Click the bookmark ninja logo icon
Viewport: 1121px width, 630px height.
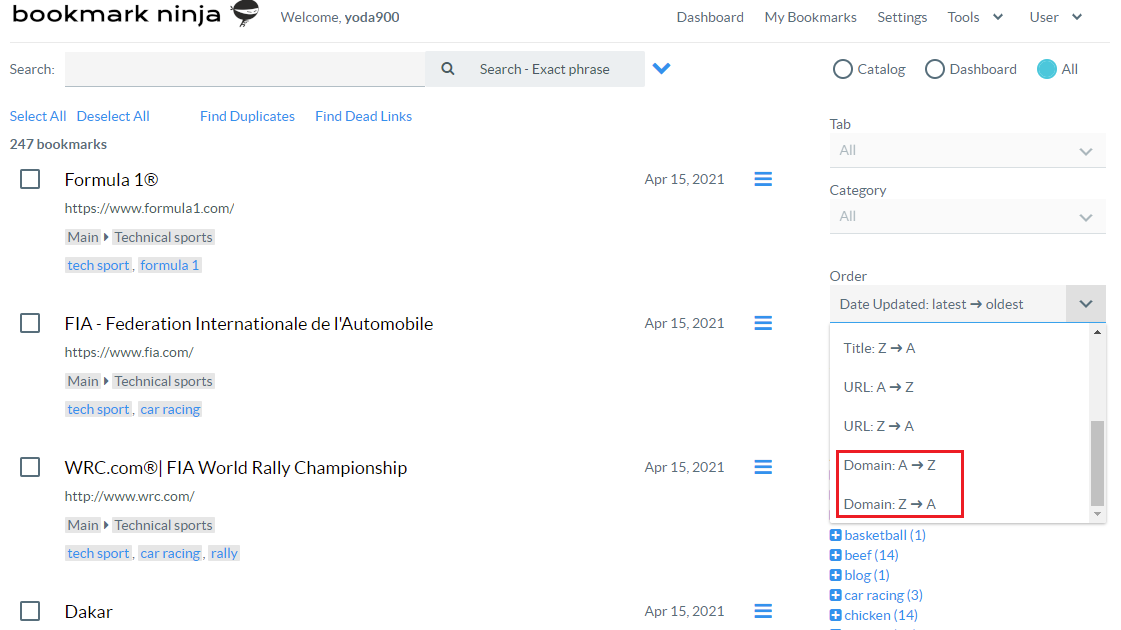[x=244, y=14]
